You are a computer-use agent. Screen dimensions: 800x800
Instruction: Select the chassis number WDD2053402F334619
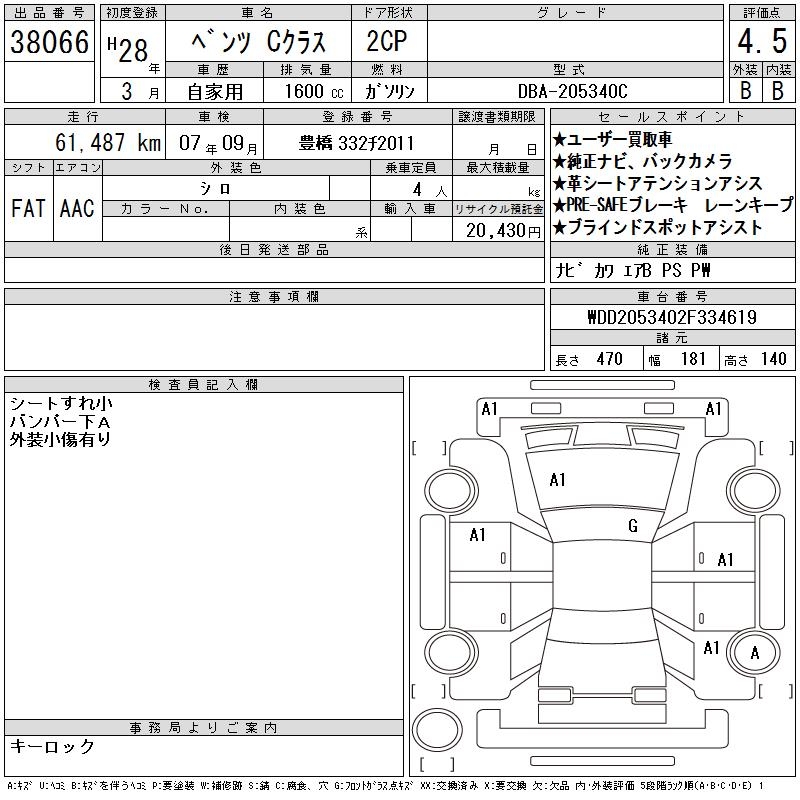671,318
